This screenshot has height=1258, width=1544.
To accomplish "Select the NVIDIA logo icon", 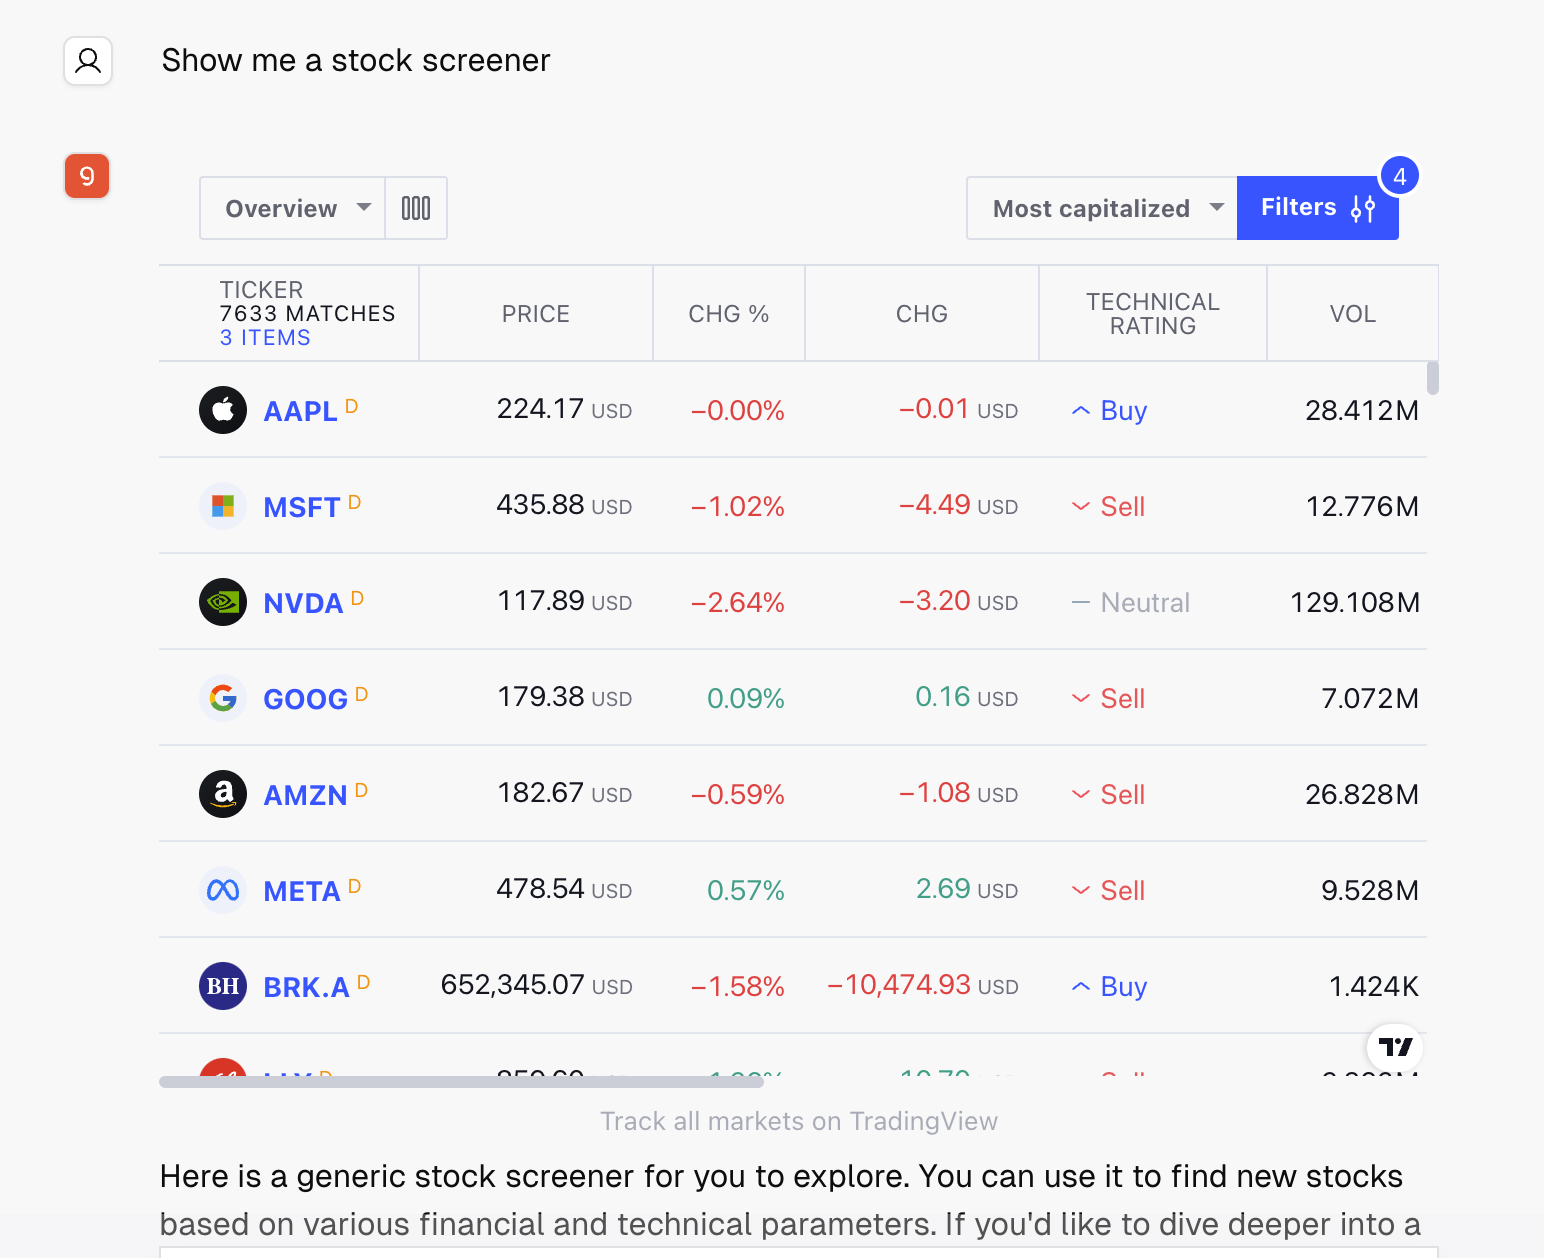I will [222, 602].
